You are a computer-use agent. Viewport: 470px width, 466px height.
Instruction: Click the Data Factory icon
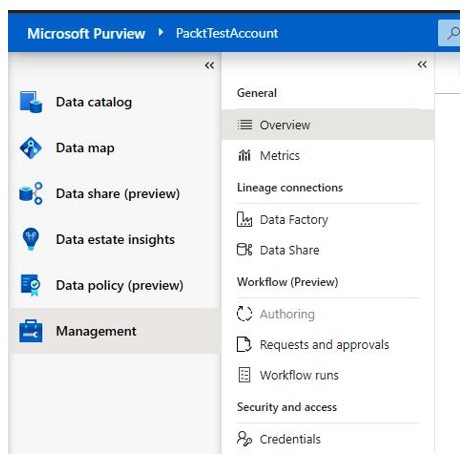pos(244,219)
